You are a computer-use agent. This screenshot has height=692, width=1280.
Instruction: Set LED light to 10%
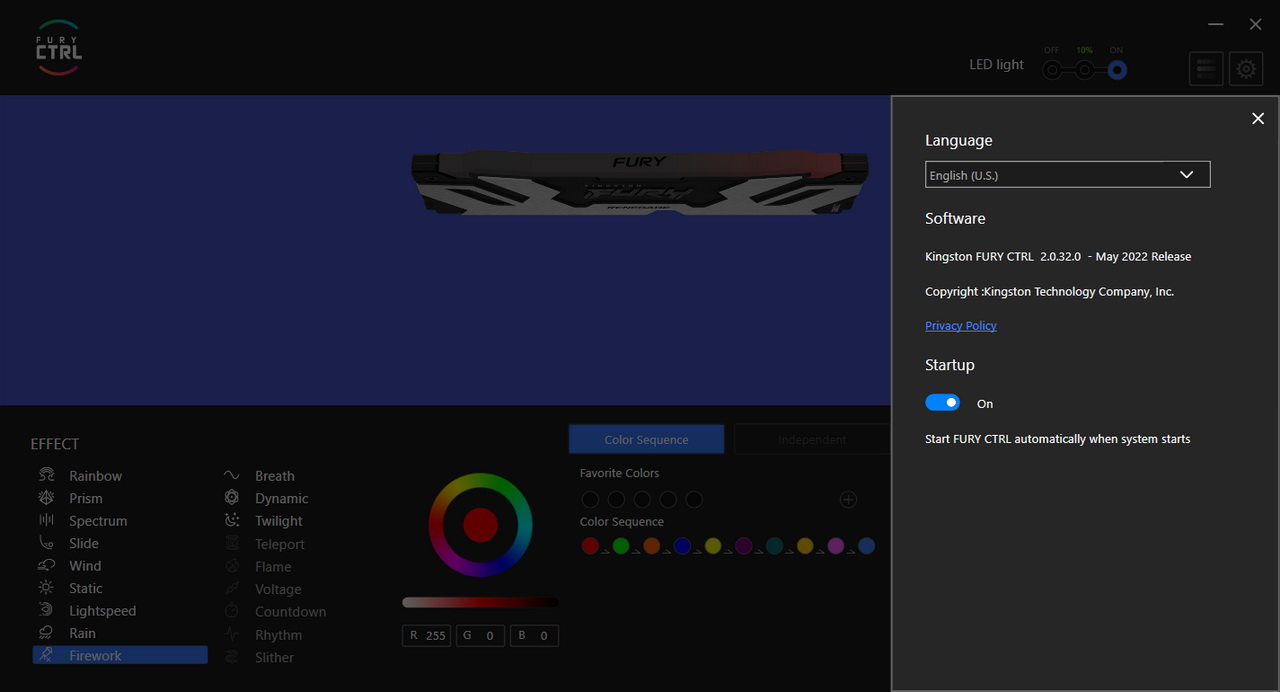[x=1084, y=70]
